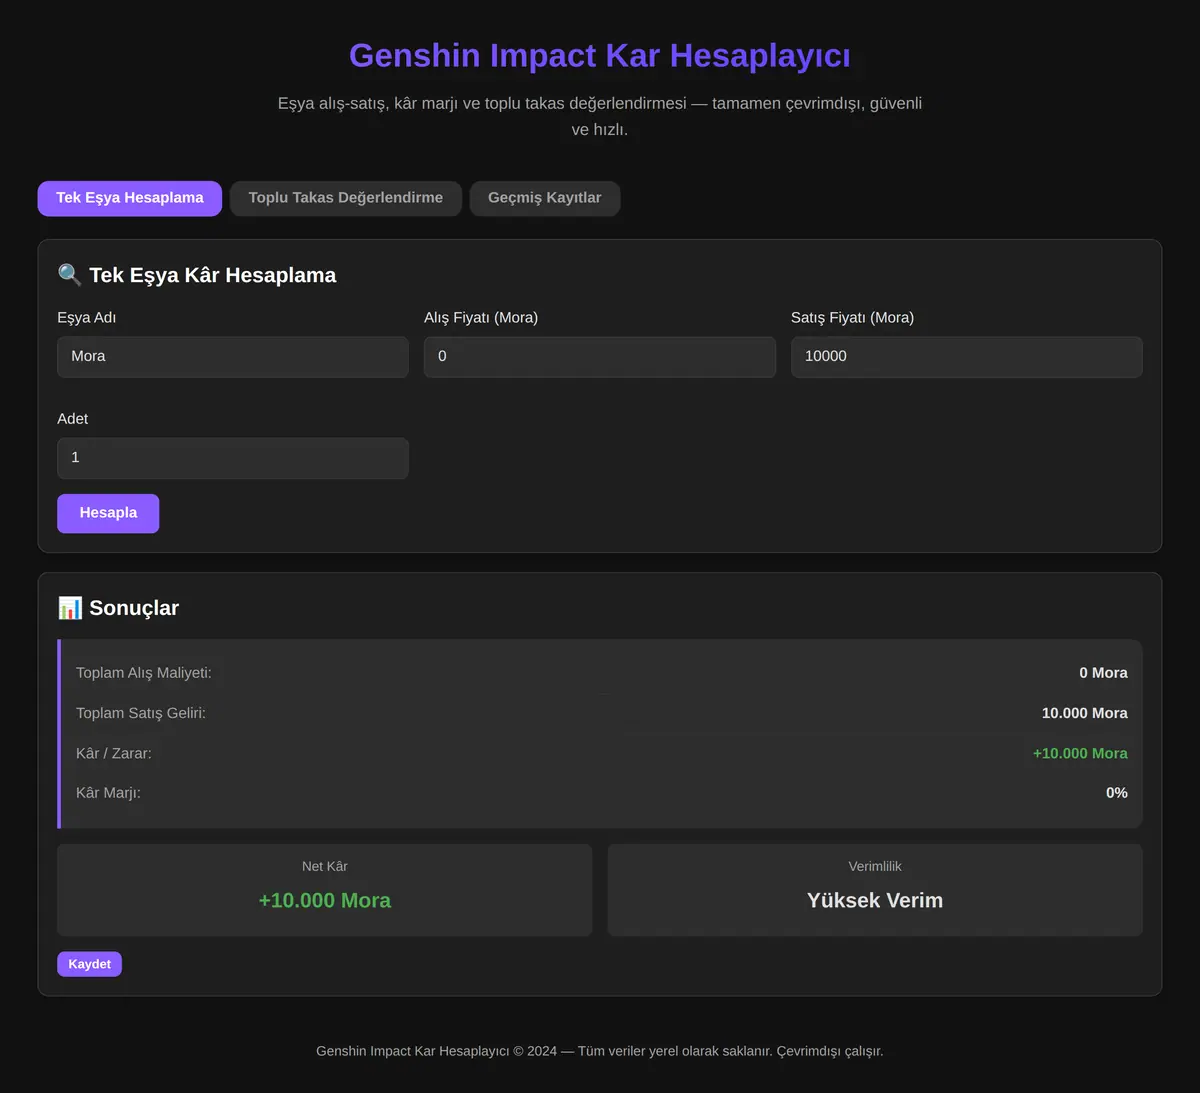Click the Eşya Adı field label
The image size is (1200, 1093).
(87, 318)
